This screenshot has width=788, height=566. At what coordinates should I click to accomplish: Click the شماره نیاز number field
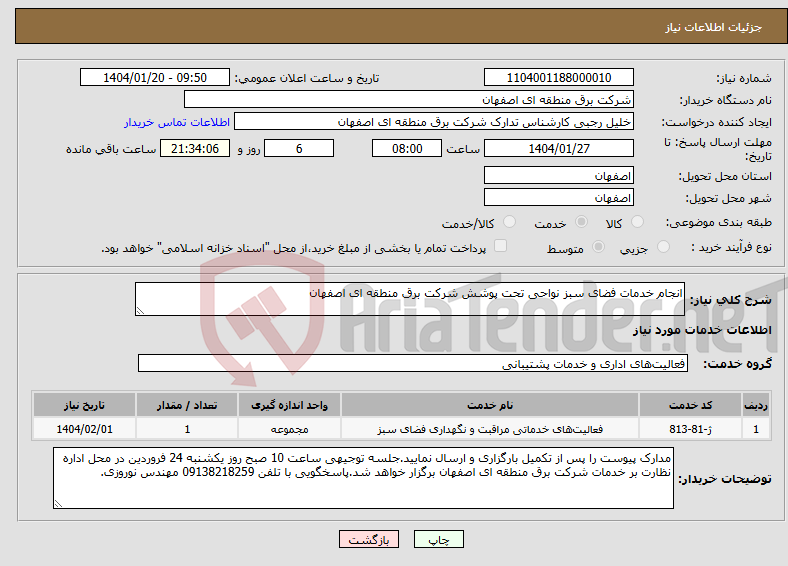tap(558, 77)
